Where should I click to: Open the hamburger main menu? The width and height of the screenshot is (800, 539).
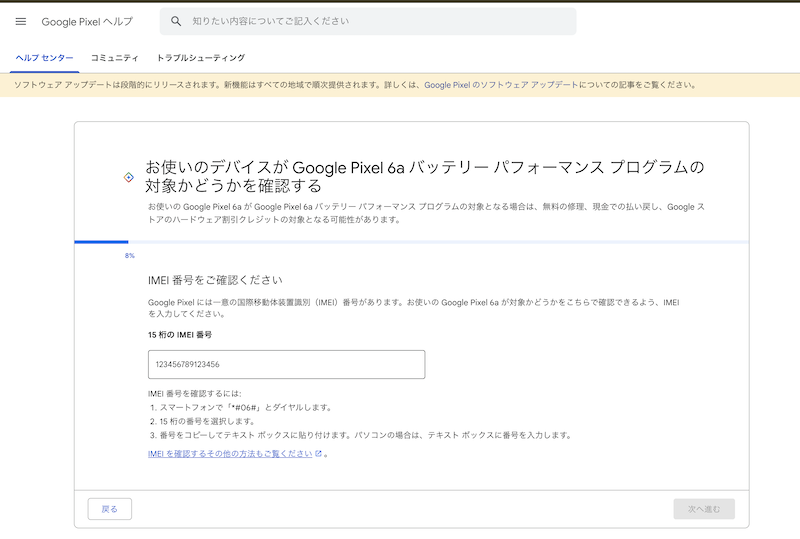coord(21,21)
